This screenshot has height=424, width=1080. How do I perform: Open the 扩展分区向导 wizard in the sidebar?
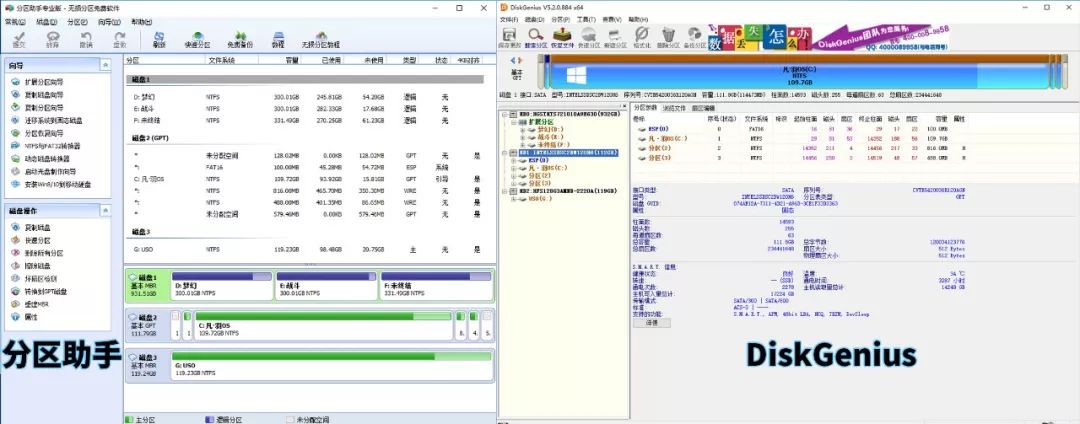45,82
